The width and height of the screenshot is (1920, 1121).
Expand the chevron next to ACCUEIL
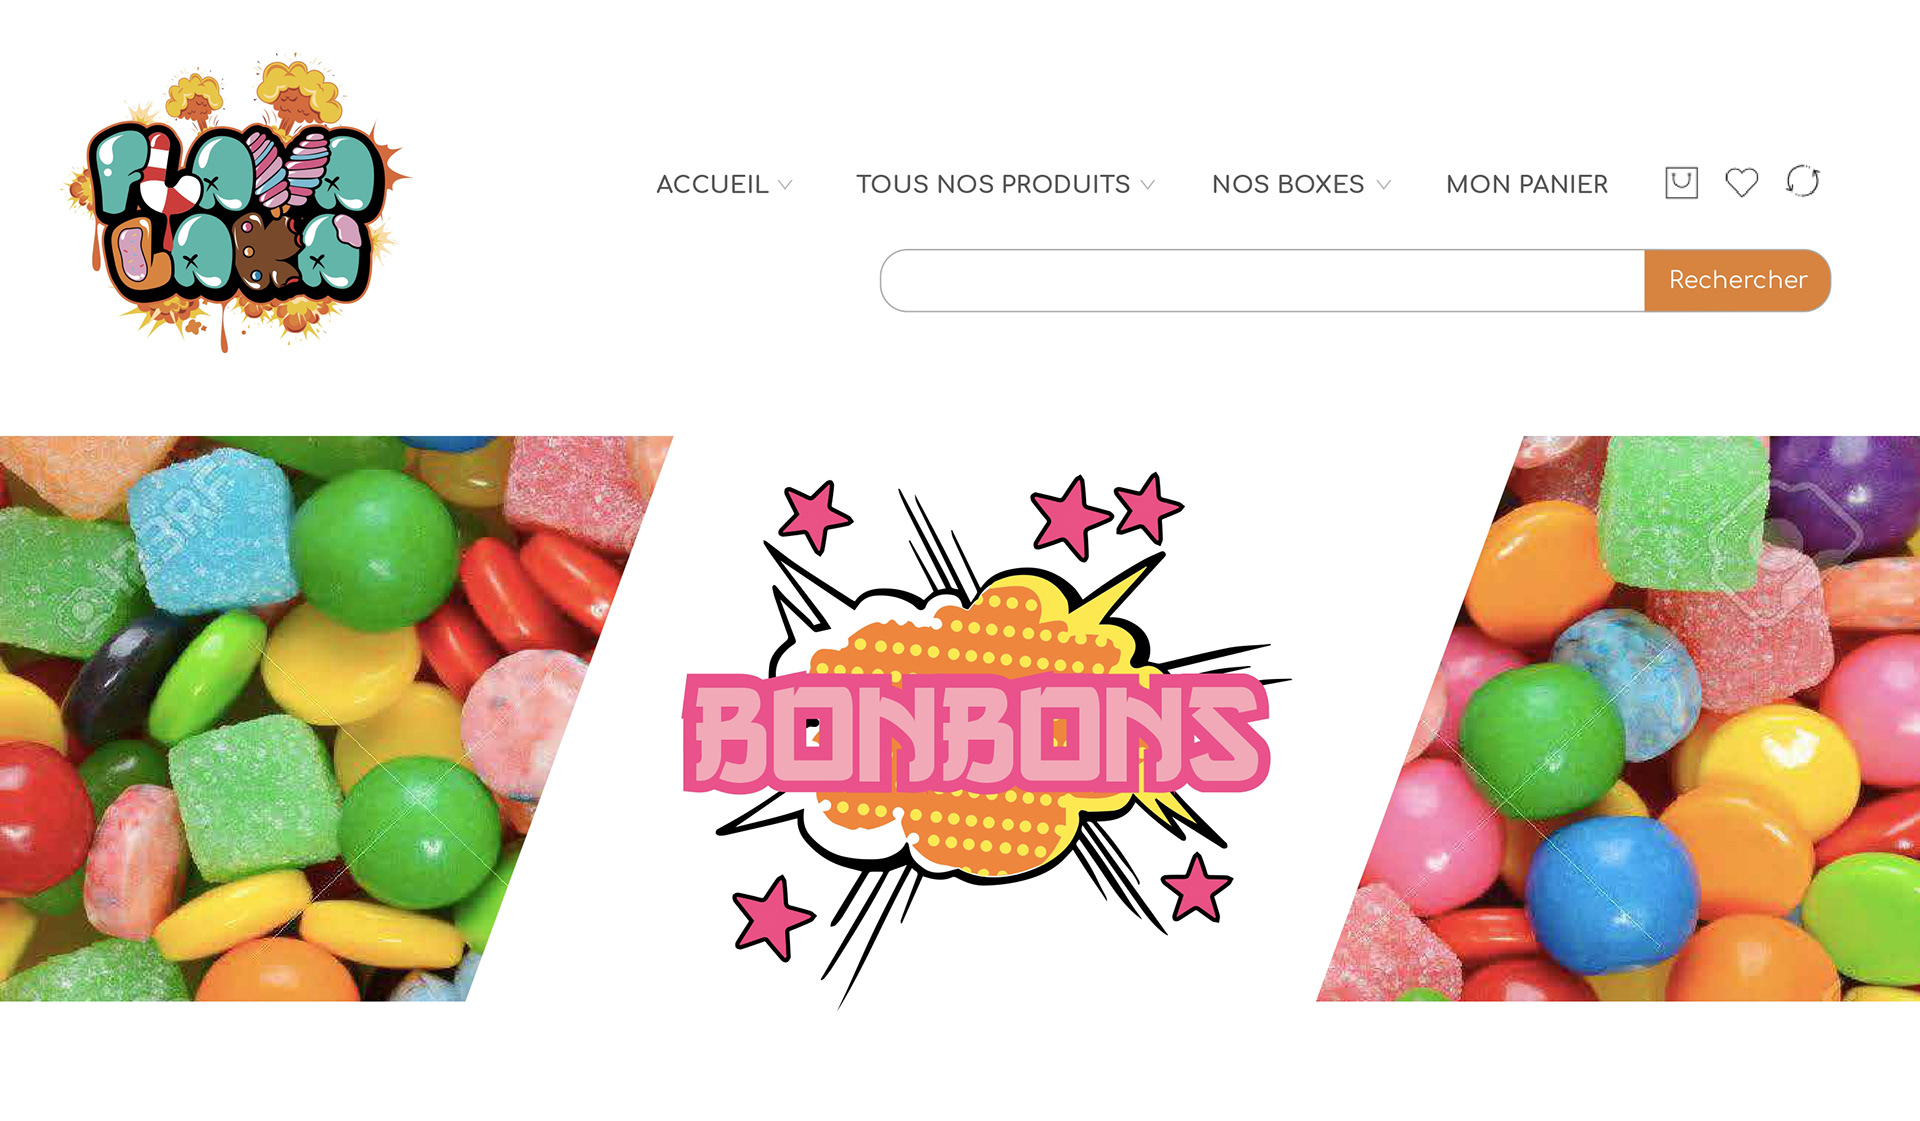[x=785, y=185]
